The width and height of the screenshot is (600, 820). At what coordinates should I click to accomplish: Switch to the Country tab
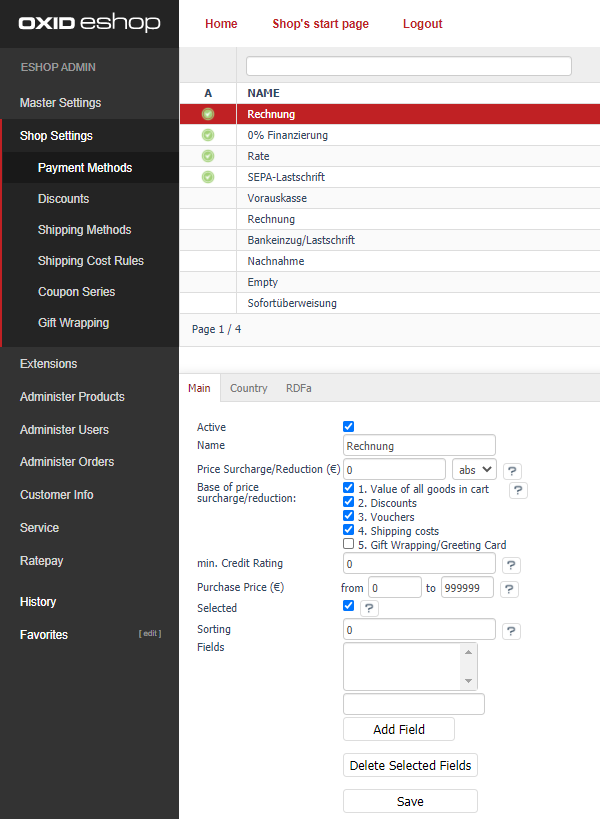coord(248,388)
